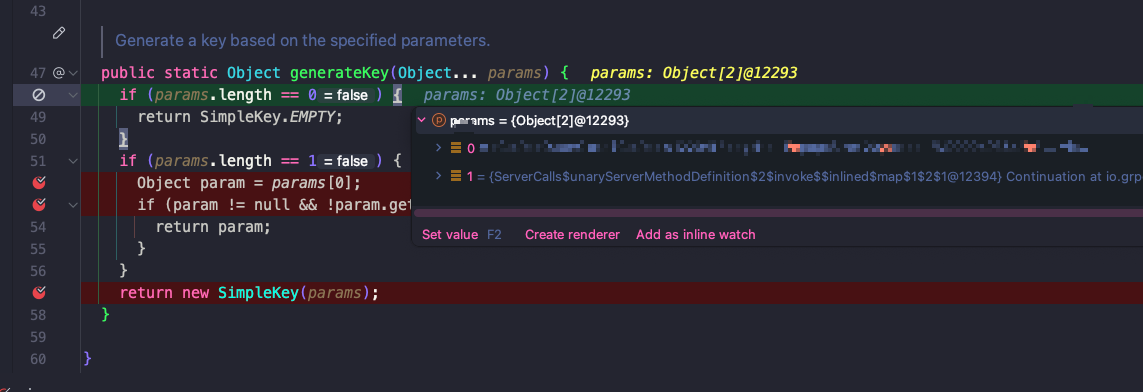The width and height of the screenshot is (1143, 392).
Task: Click line number 54 in gutter
Action: coord(39,227)
